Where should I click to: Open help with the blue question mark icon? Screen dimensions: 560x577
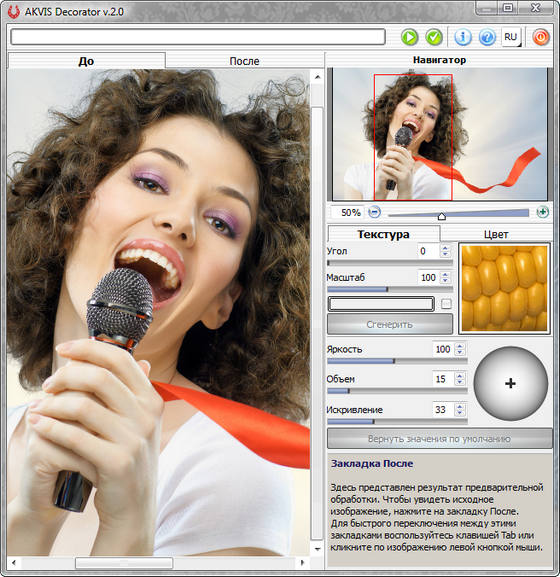487,37
